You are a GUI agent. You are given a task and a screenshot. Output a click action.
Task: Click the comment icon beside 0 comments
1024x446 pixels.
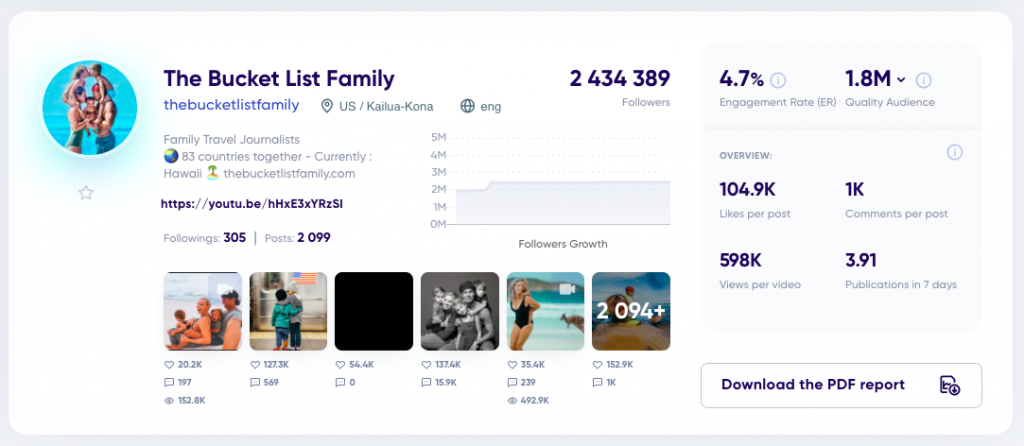[340, 383]
